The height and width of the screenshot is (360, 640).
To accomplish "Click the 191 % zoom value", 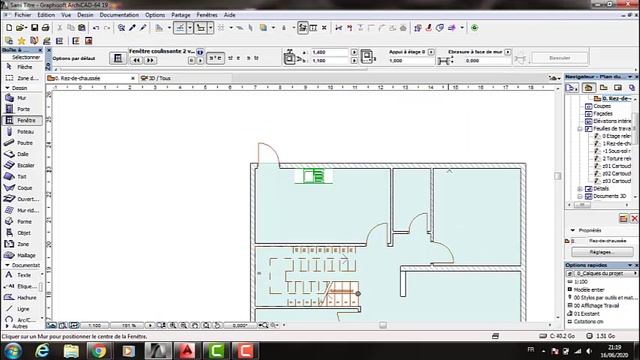I will 128,326.
